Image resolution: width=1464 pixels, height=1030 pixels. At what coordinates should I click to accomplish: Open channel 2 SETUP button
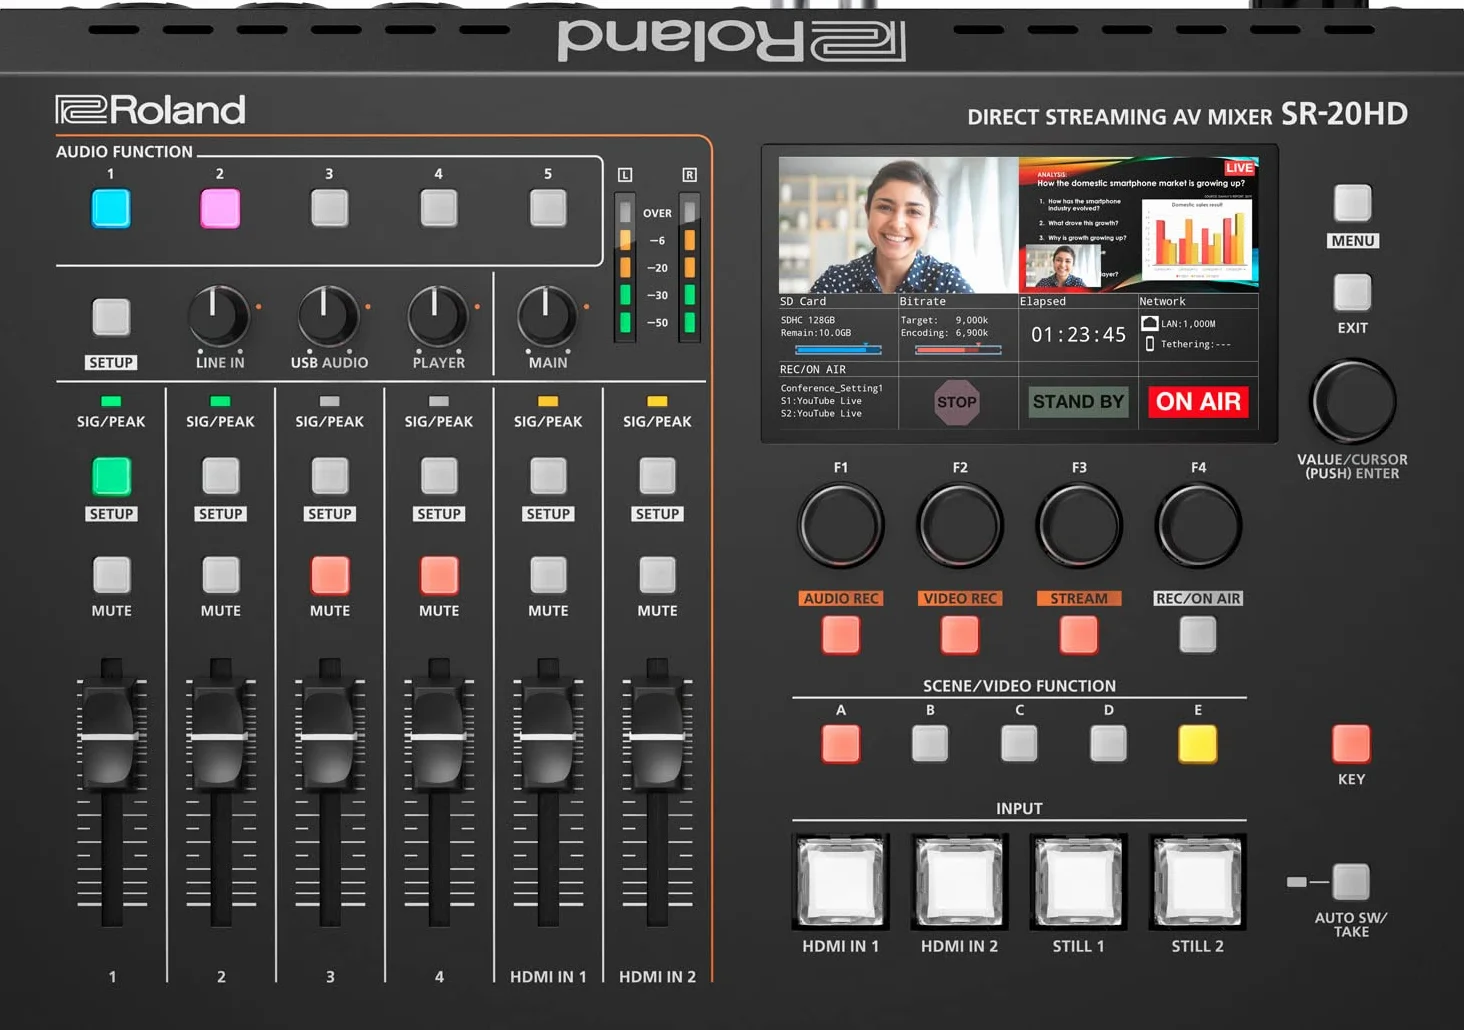coord(220,476)
